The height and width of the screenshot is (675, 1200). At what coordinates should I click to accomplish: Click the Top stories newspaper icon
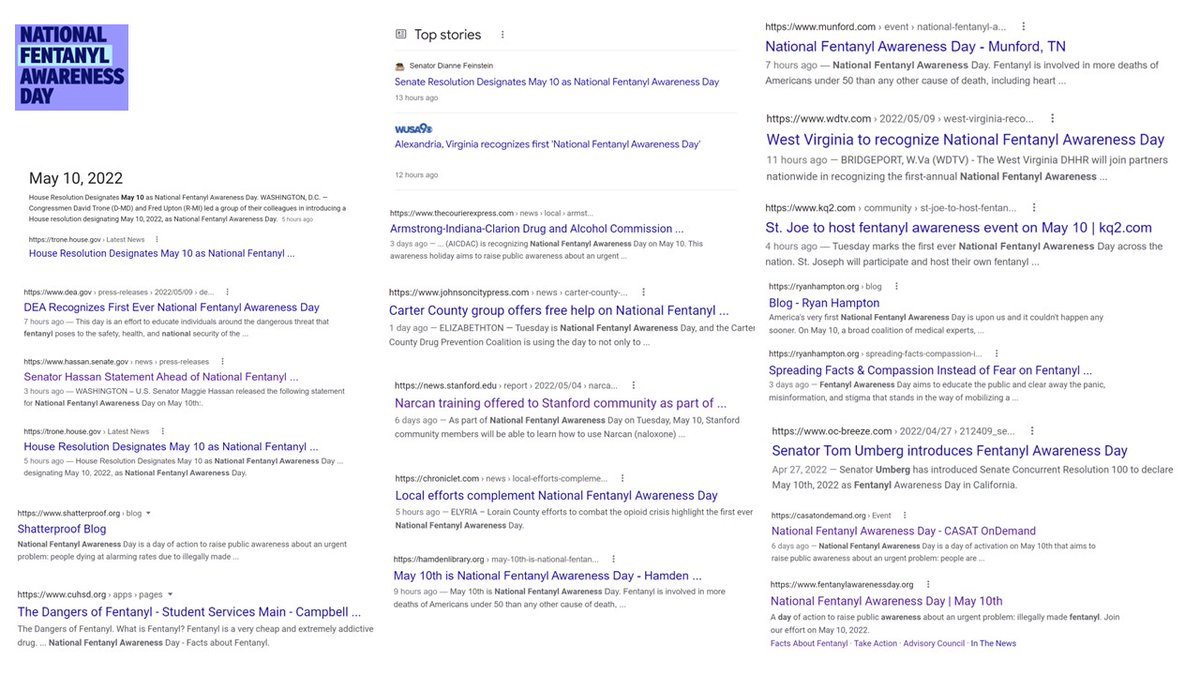pyautogui.click(x=401, y=34)
